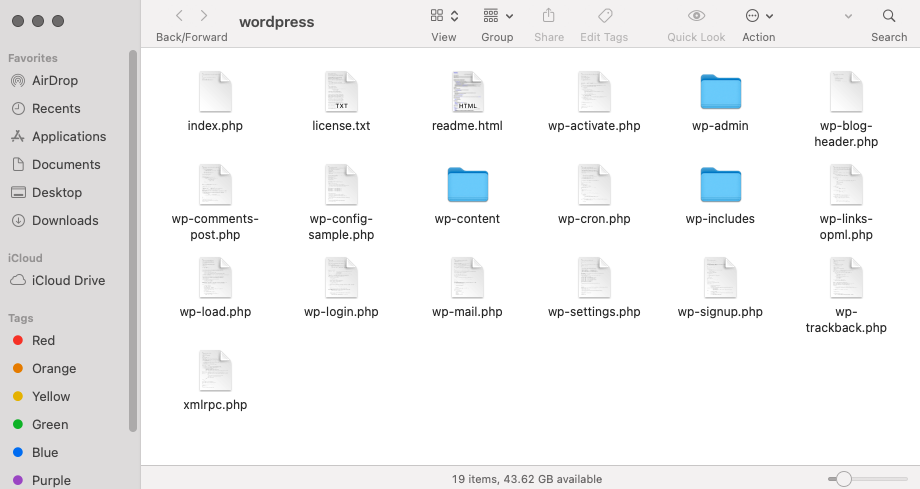Expand the toolbar overflow chevron
This screenshot has height=489, width=920.
click(x=848, y=16)
